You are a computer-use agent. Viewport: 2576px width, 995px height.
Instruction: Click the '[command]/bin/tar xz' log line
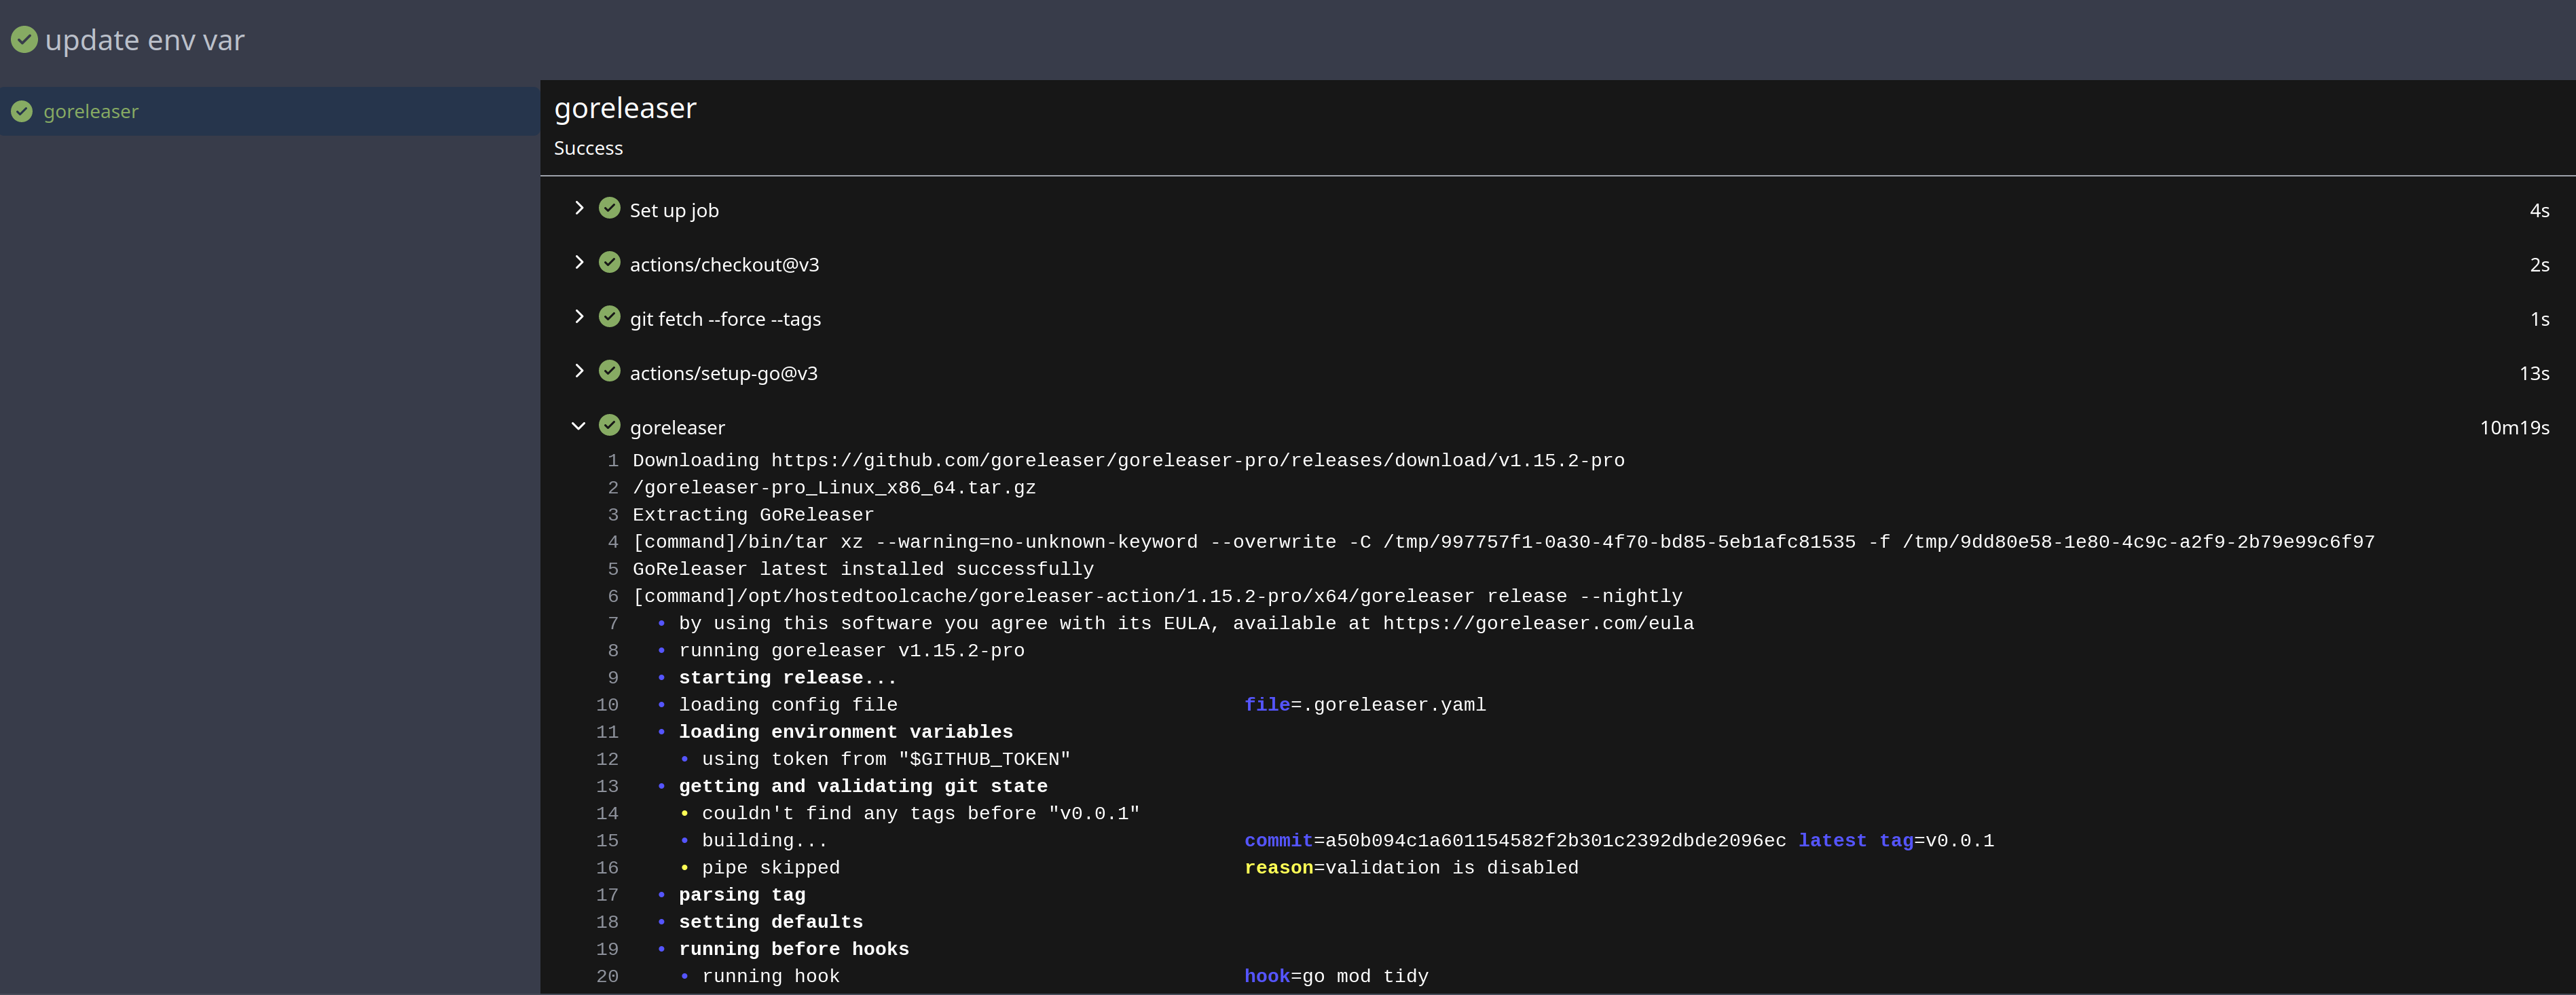1503,542
